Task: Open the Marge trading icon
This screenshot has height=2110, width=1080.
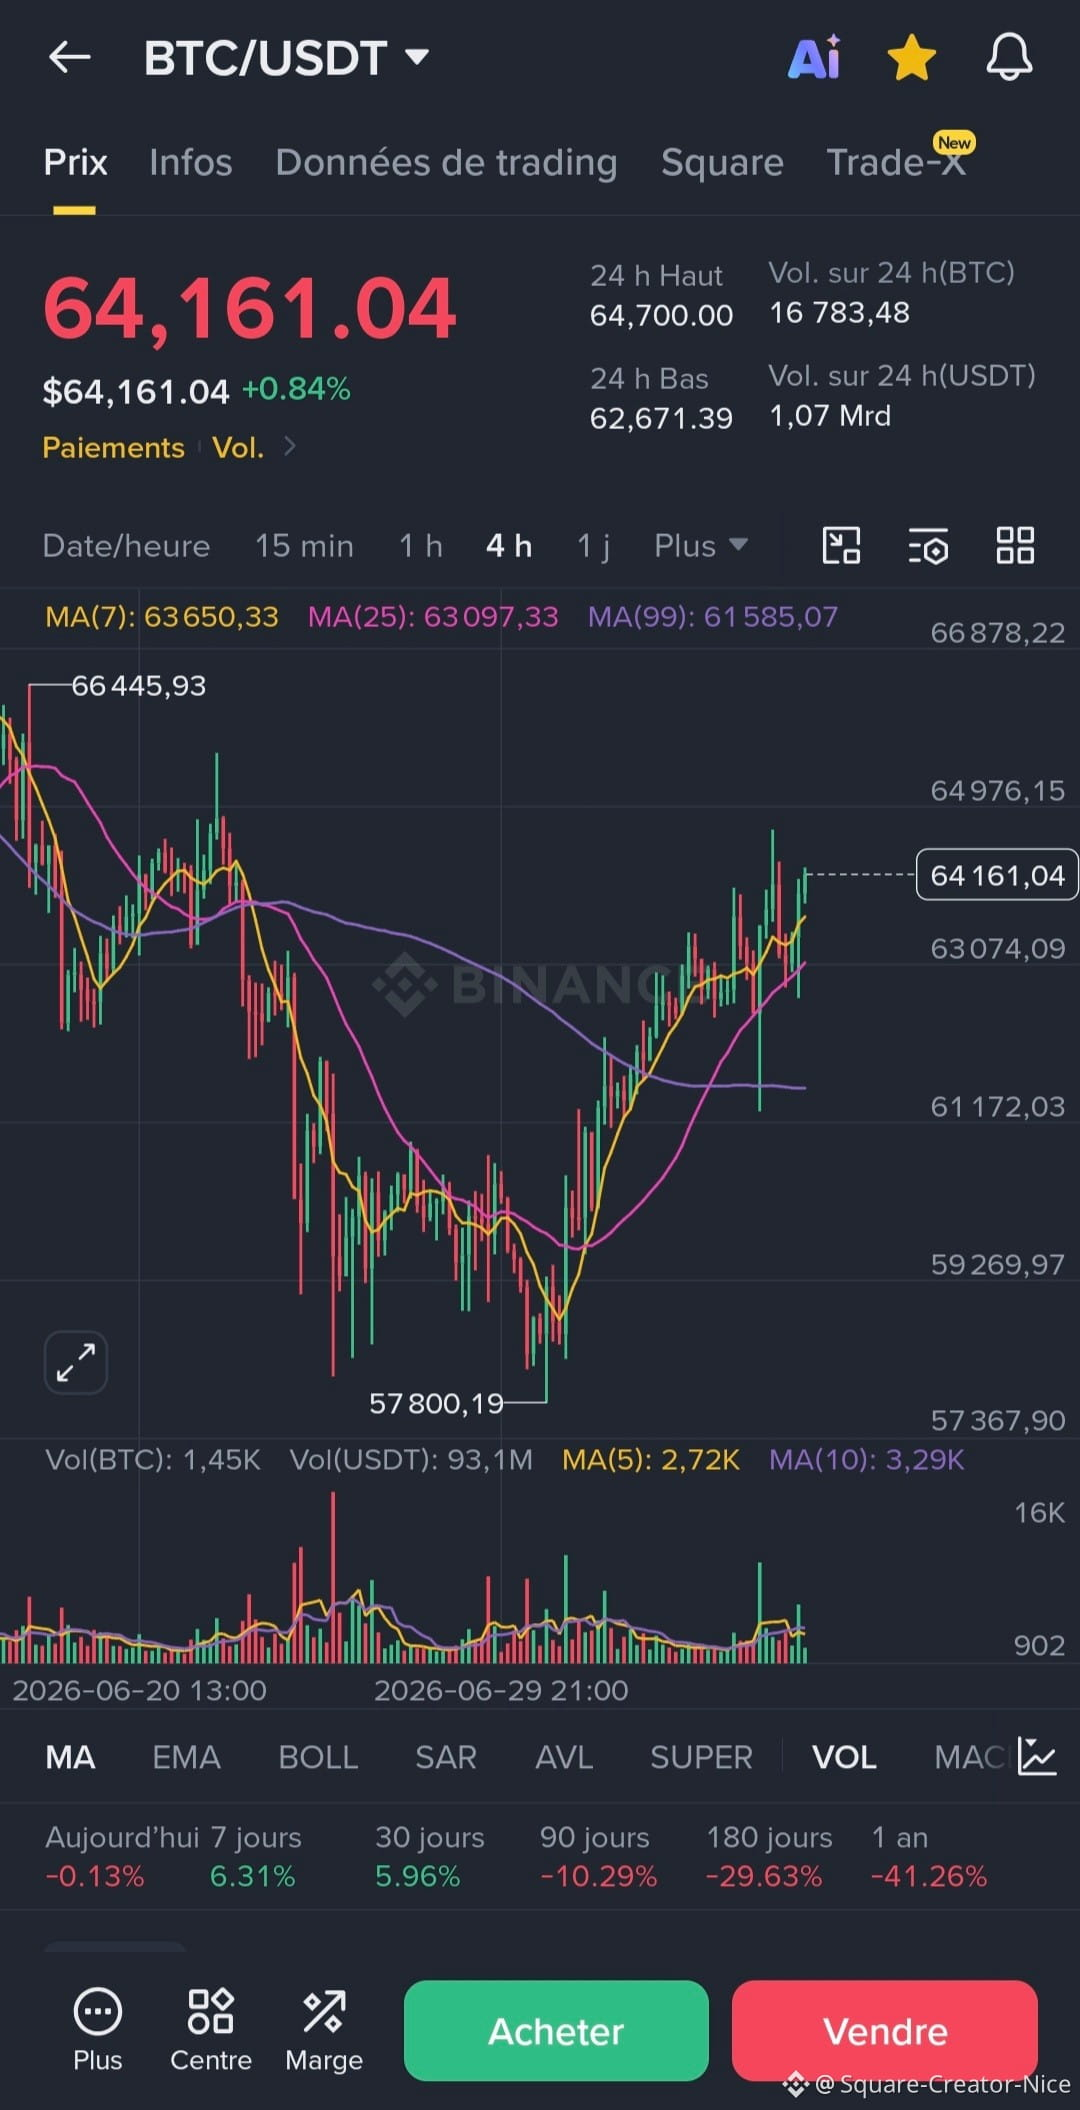Action: (x=324, y=2030)
